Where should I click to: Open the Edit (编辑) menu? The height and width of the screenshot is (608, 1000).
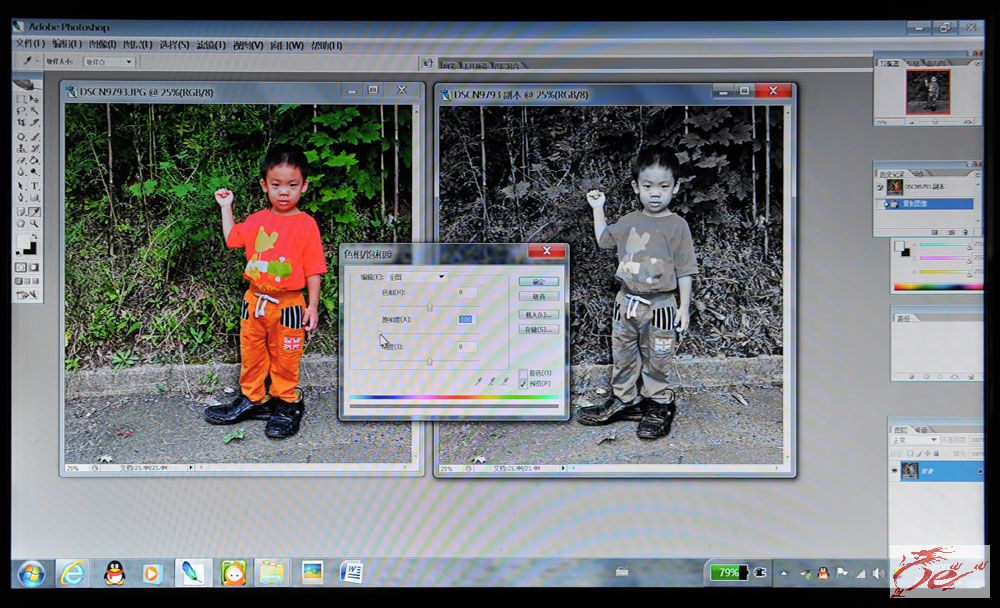click(x=66, y=44)
